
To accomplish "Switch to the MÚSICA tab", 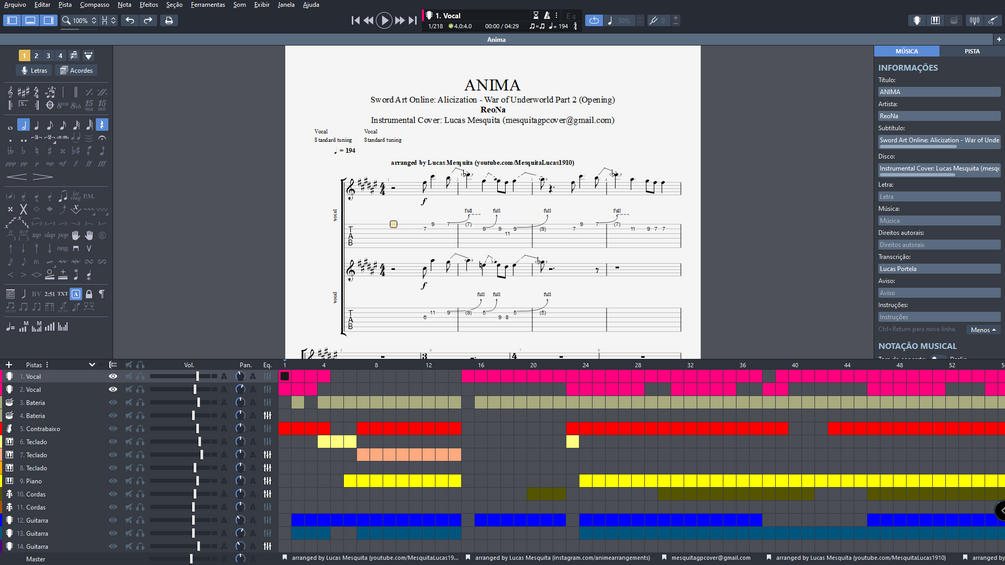I will [x=906, y=51].
